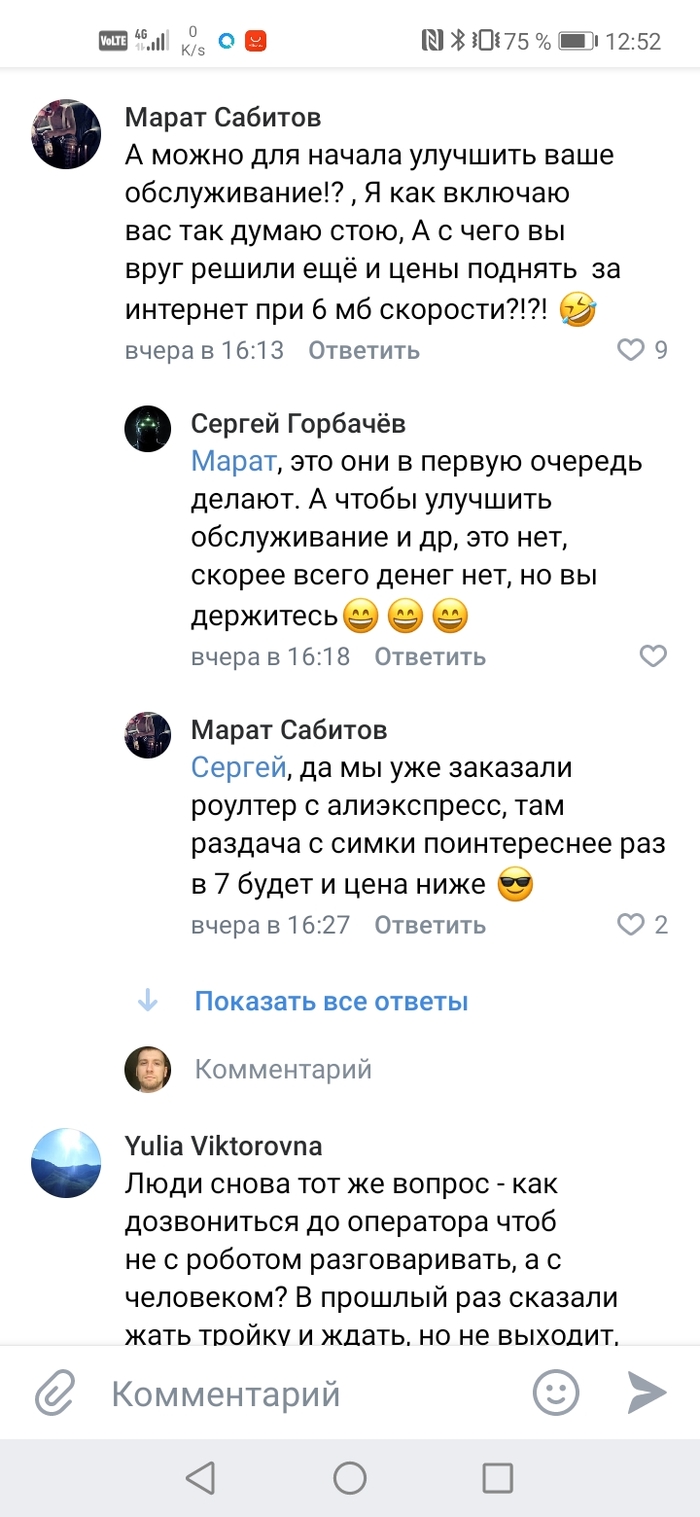Tap the paperclip attachment icon
The width and height of the screenshot is (700, 1517).
57,1392
